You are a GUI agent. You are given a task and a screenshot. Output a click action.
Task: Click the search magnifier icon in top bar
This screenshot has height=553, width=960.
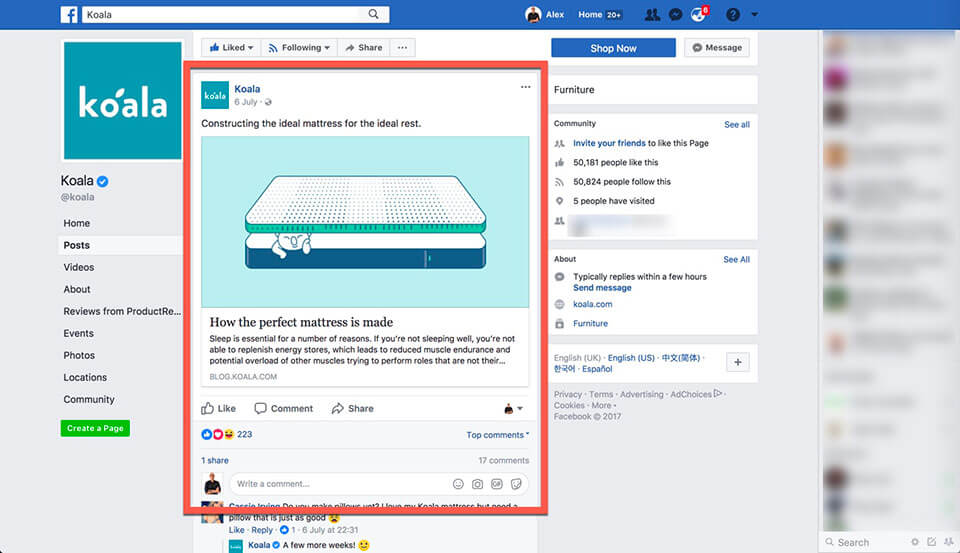pos(373,14)
